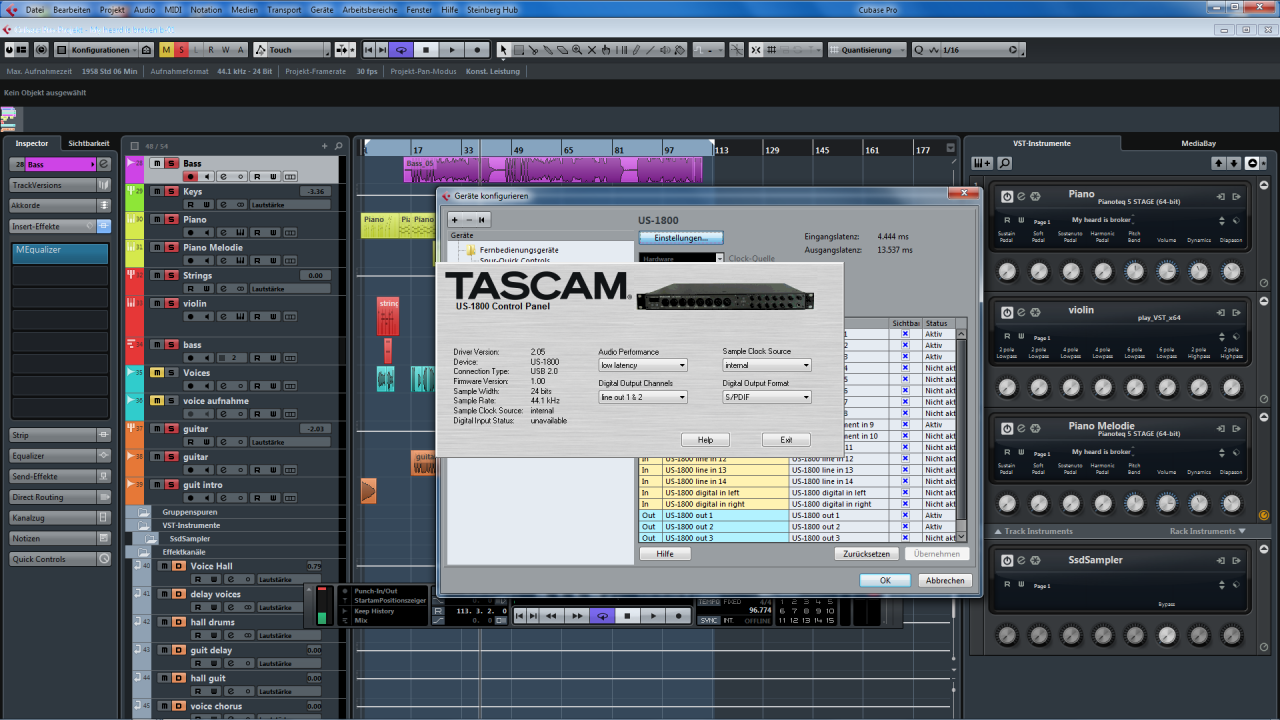Toggle Cycle loop in top toolbar

401,50
